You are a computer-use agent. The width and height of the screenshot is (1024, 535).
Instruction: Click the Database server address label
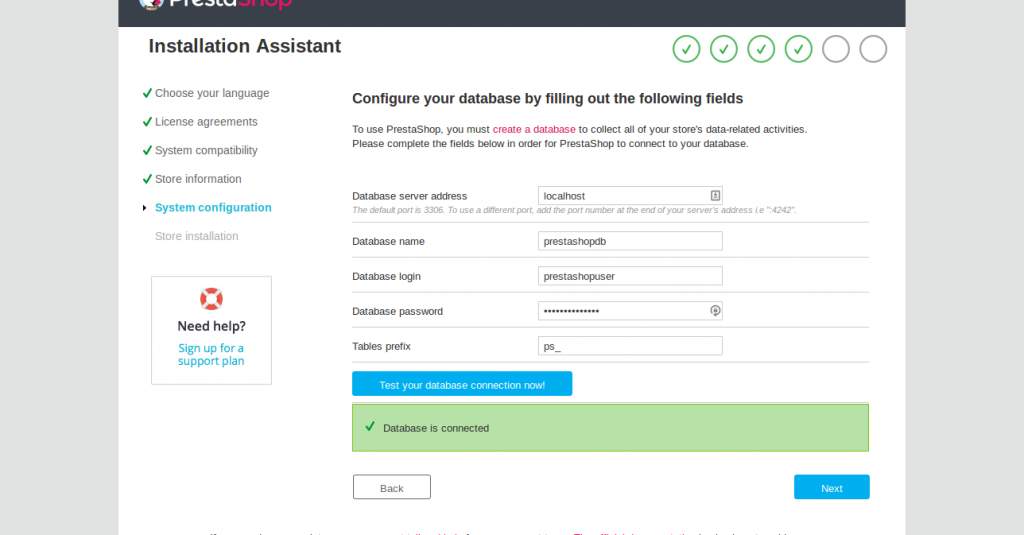click(x=409, y=196)
